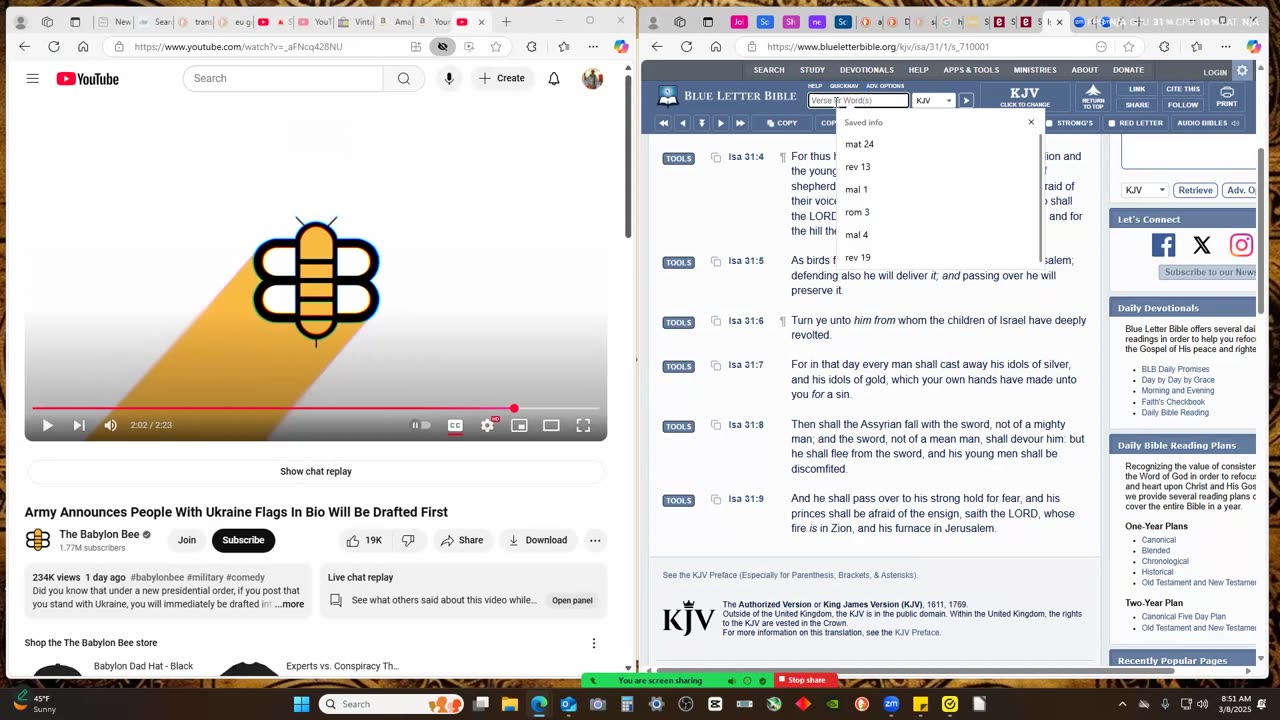The image size is (1280, 720).
Task: Go to previous book double-arrow
Action: click(x=663, y=123)
